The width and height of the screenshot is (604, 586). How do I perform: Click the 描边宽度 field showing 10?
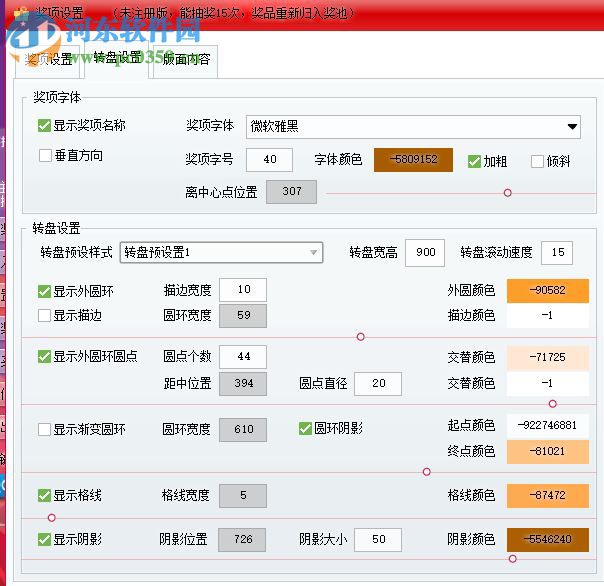point(243,289)
